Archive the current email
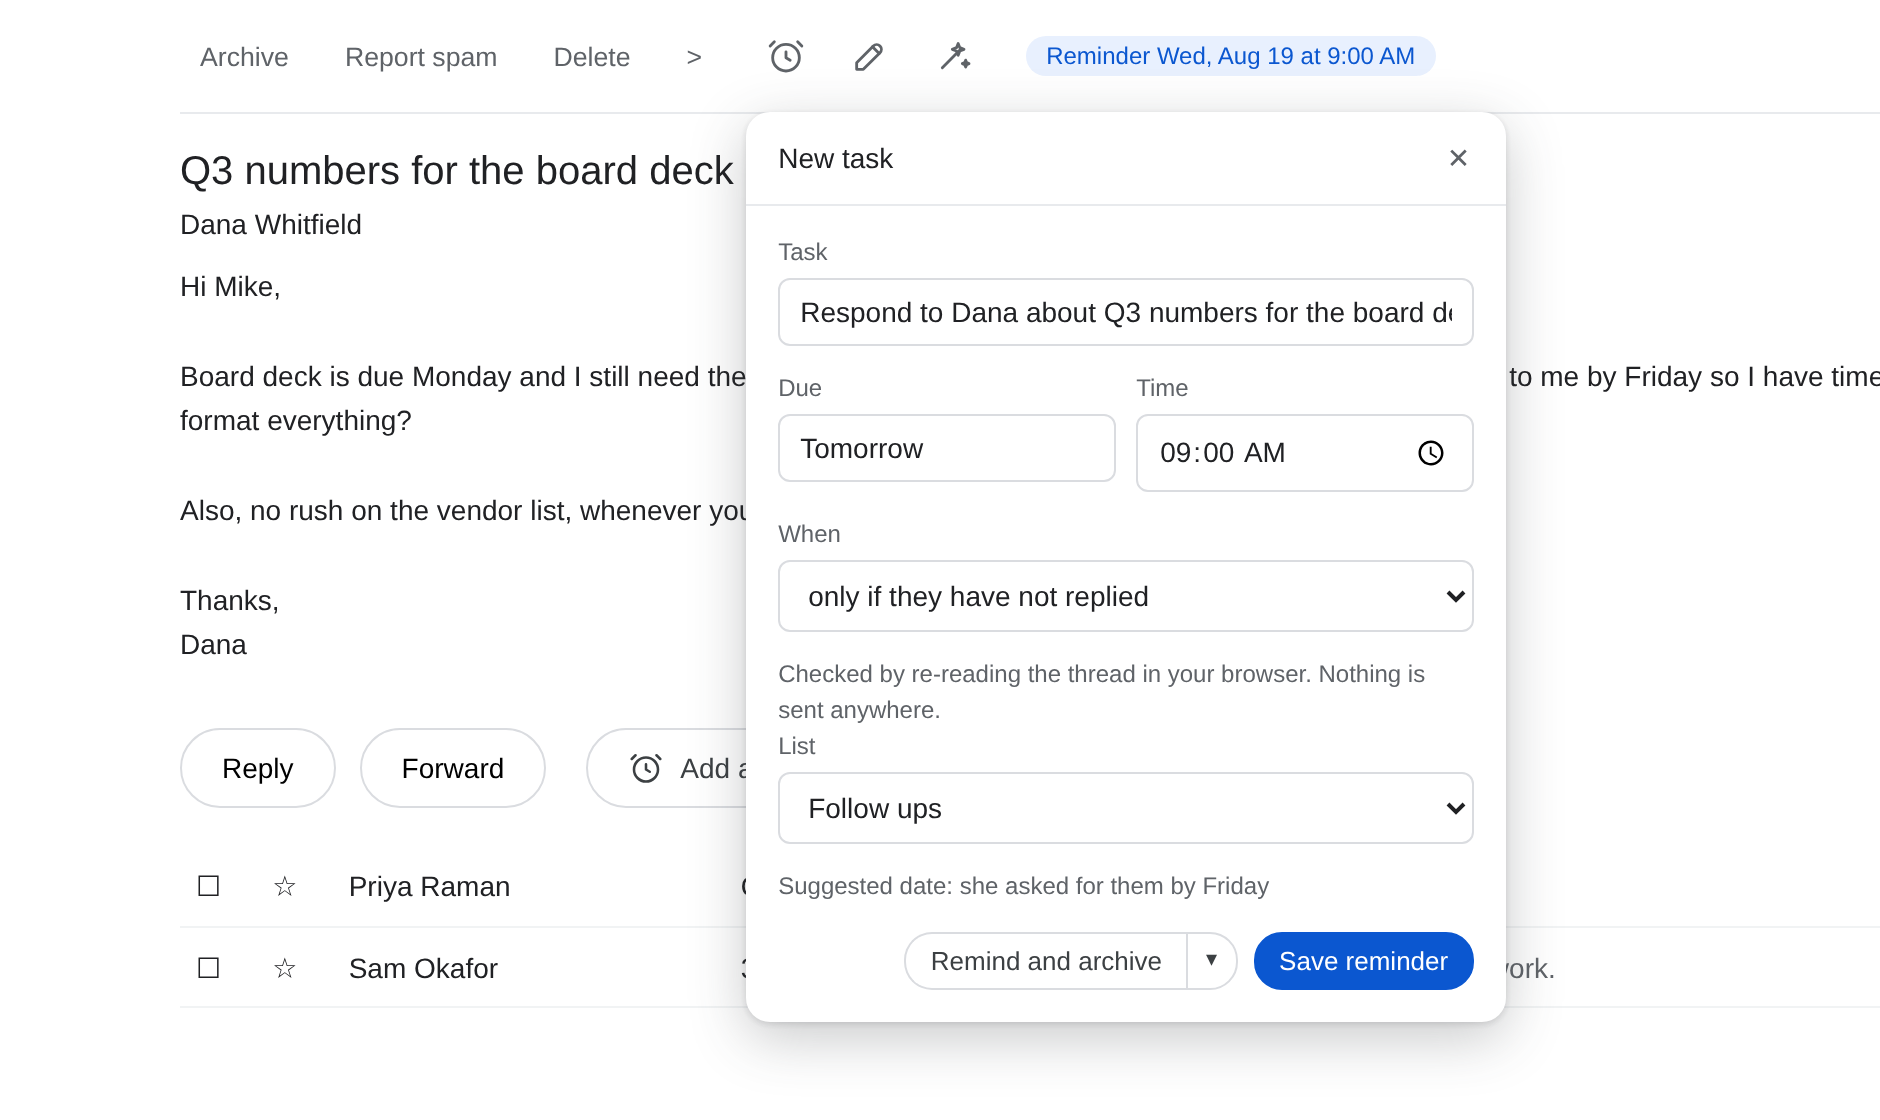The image size is (1880, 1120). [x=244, y=57]
